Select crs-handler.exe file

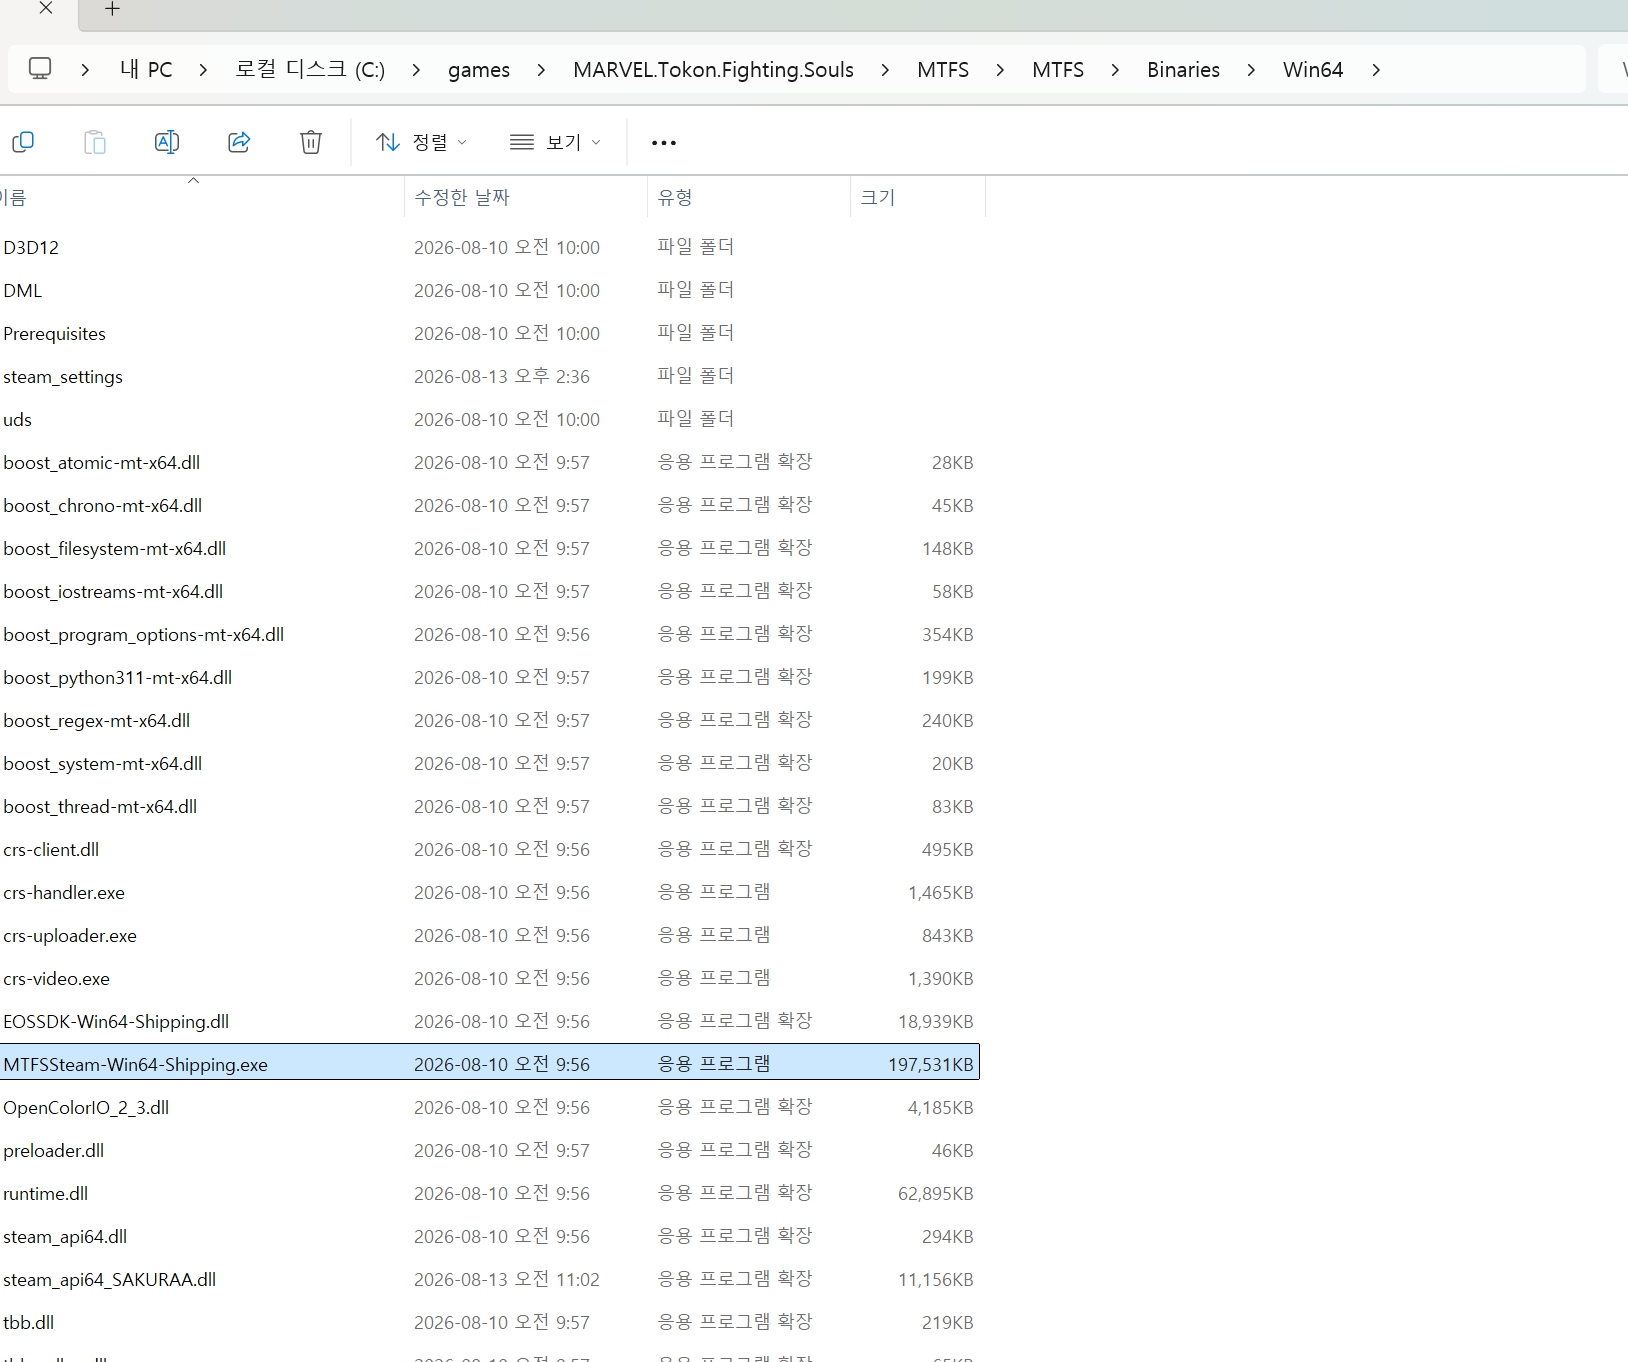click(490, 892)
